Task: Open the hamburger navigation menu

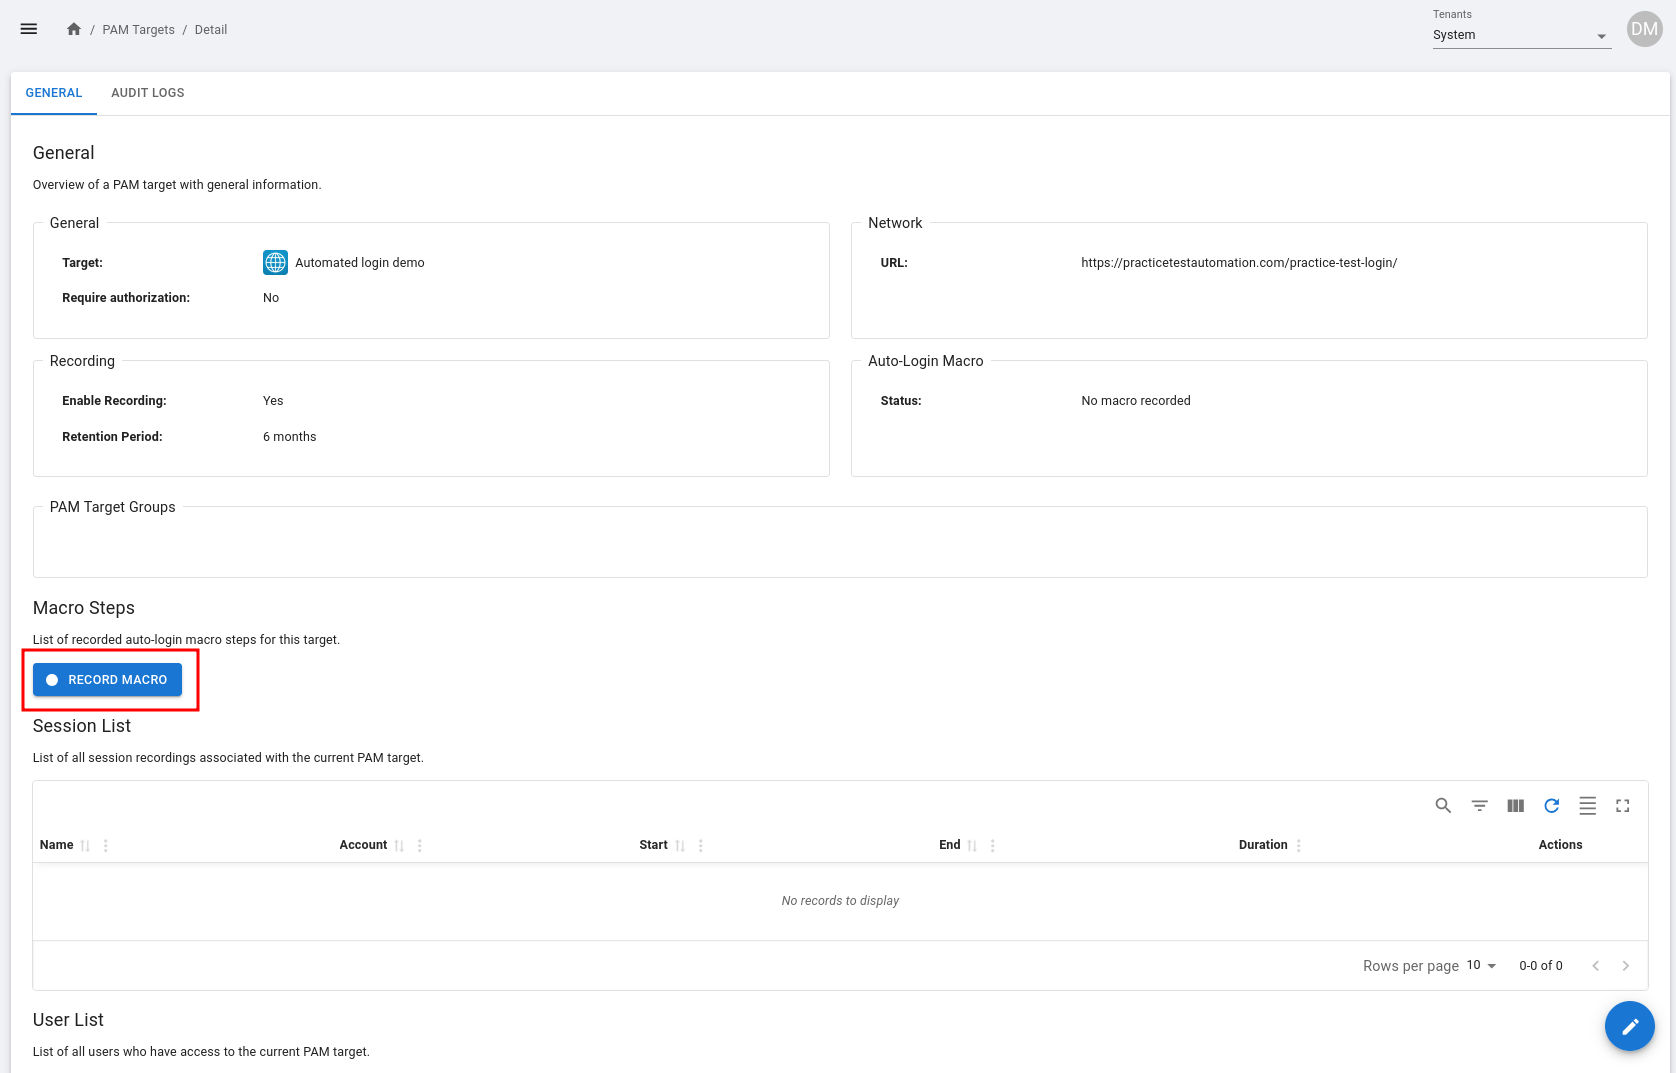Action: point(29,29)
